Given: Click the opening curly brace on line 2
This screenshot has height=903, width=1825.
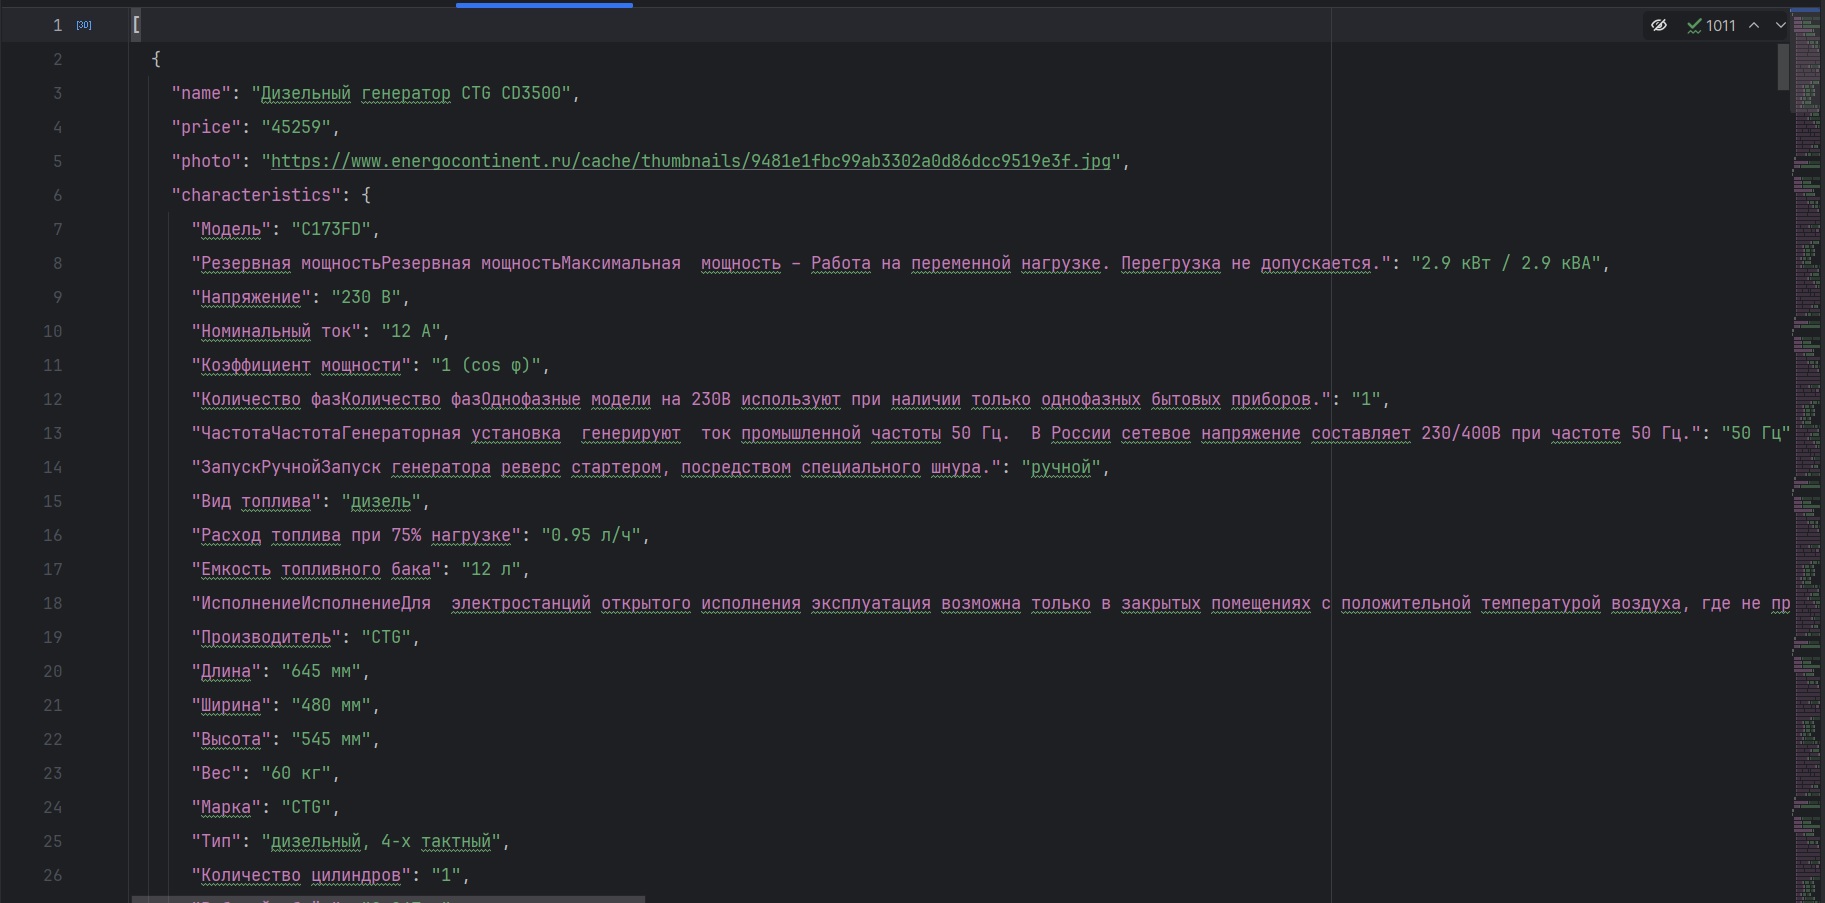Looking at the screenshot, I should (156, 59).
